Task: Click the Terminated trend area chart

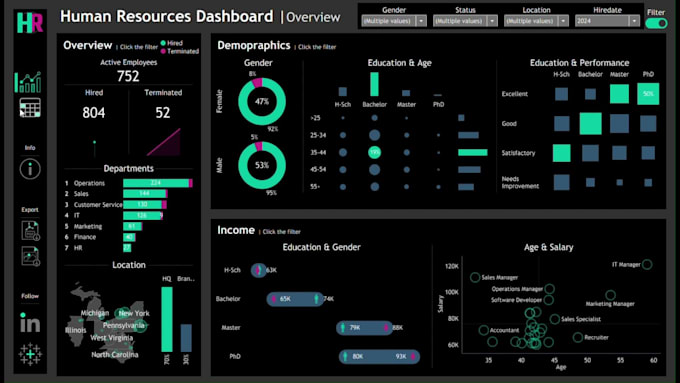Action: click(x=164, y=142)
